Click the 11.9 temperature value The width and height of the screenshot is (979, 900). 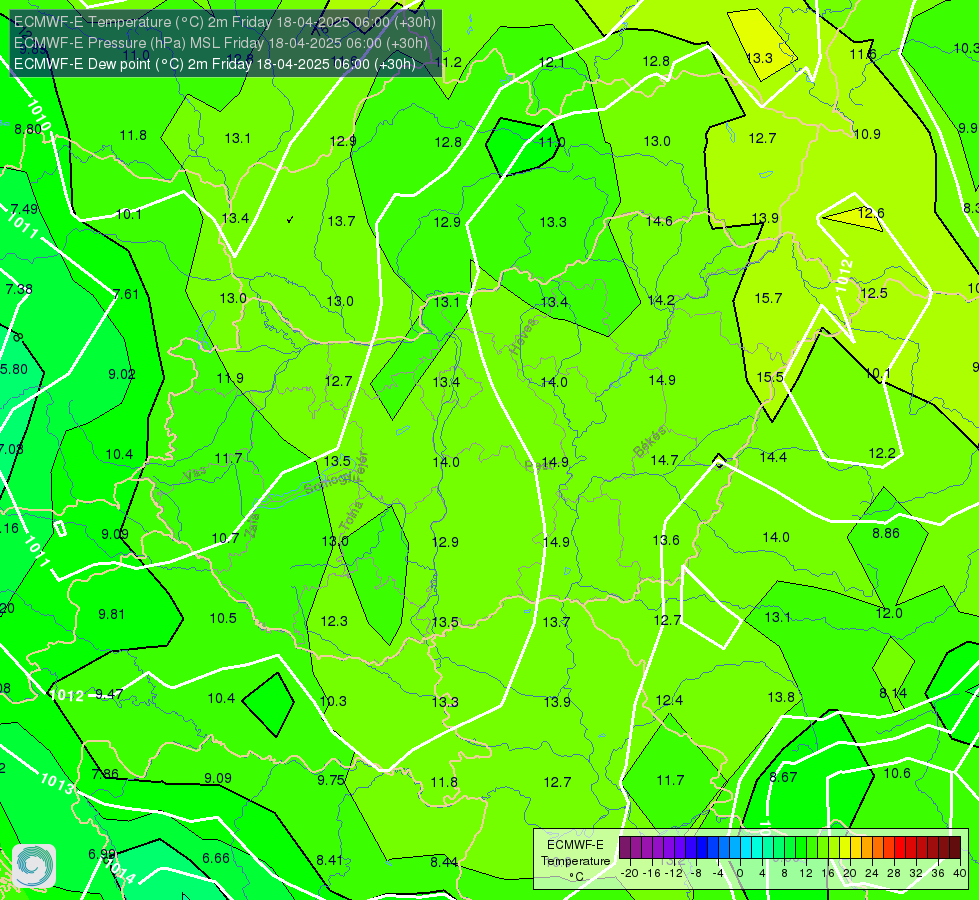coord(230,378)
